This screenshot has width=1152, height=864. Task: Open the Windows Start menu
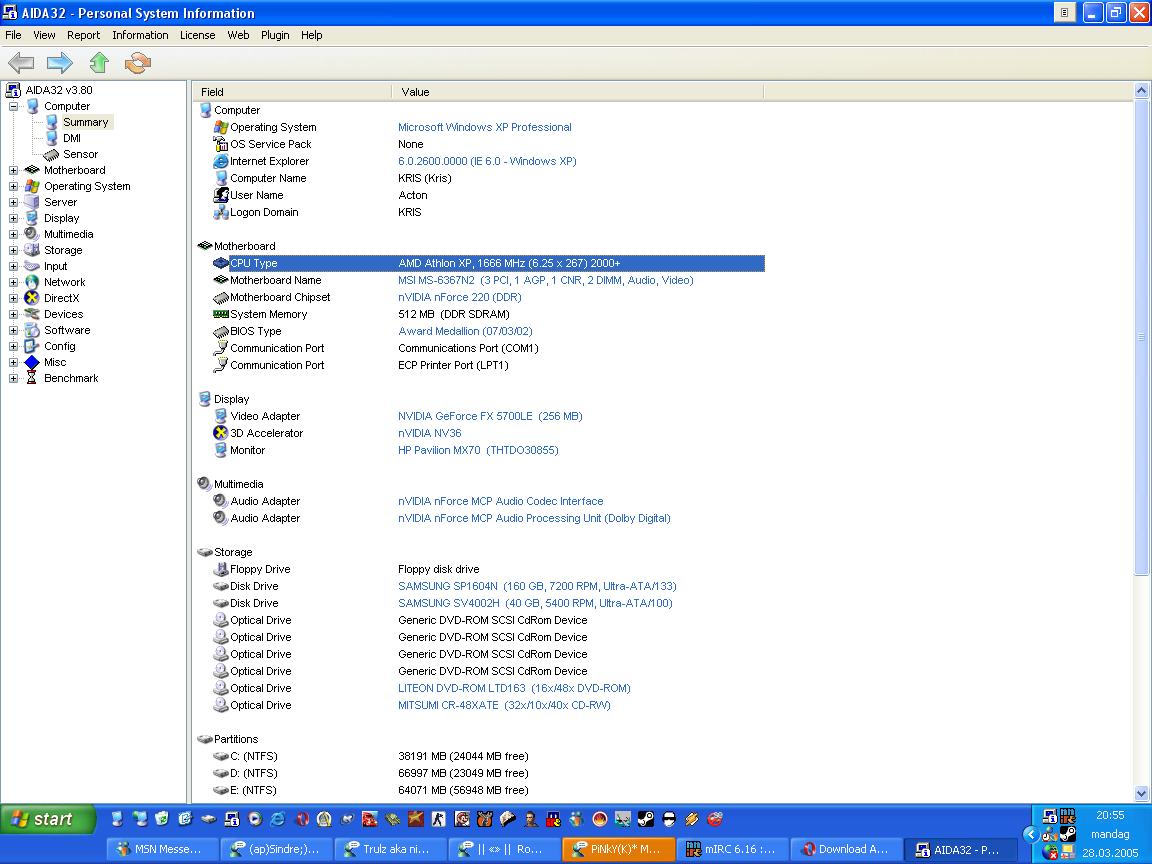coord(48,818)
